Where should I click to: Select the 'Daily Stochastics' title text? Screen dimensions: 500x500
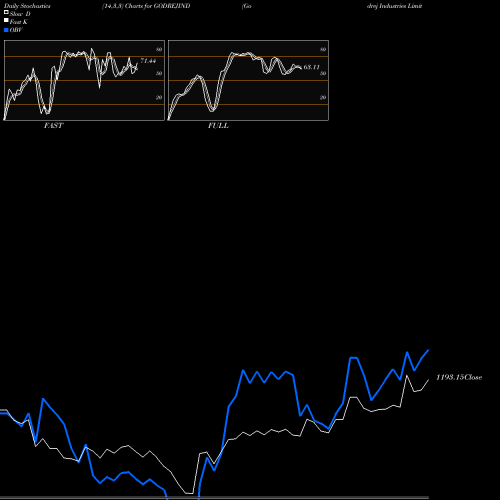tap(27, 6)
